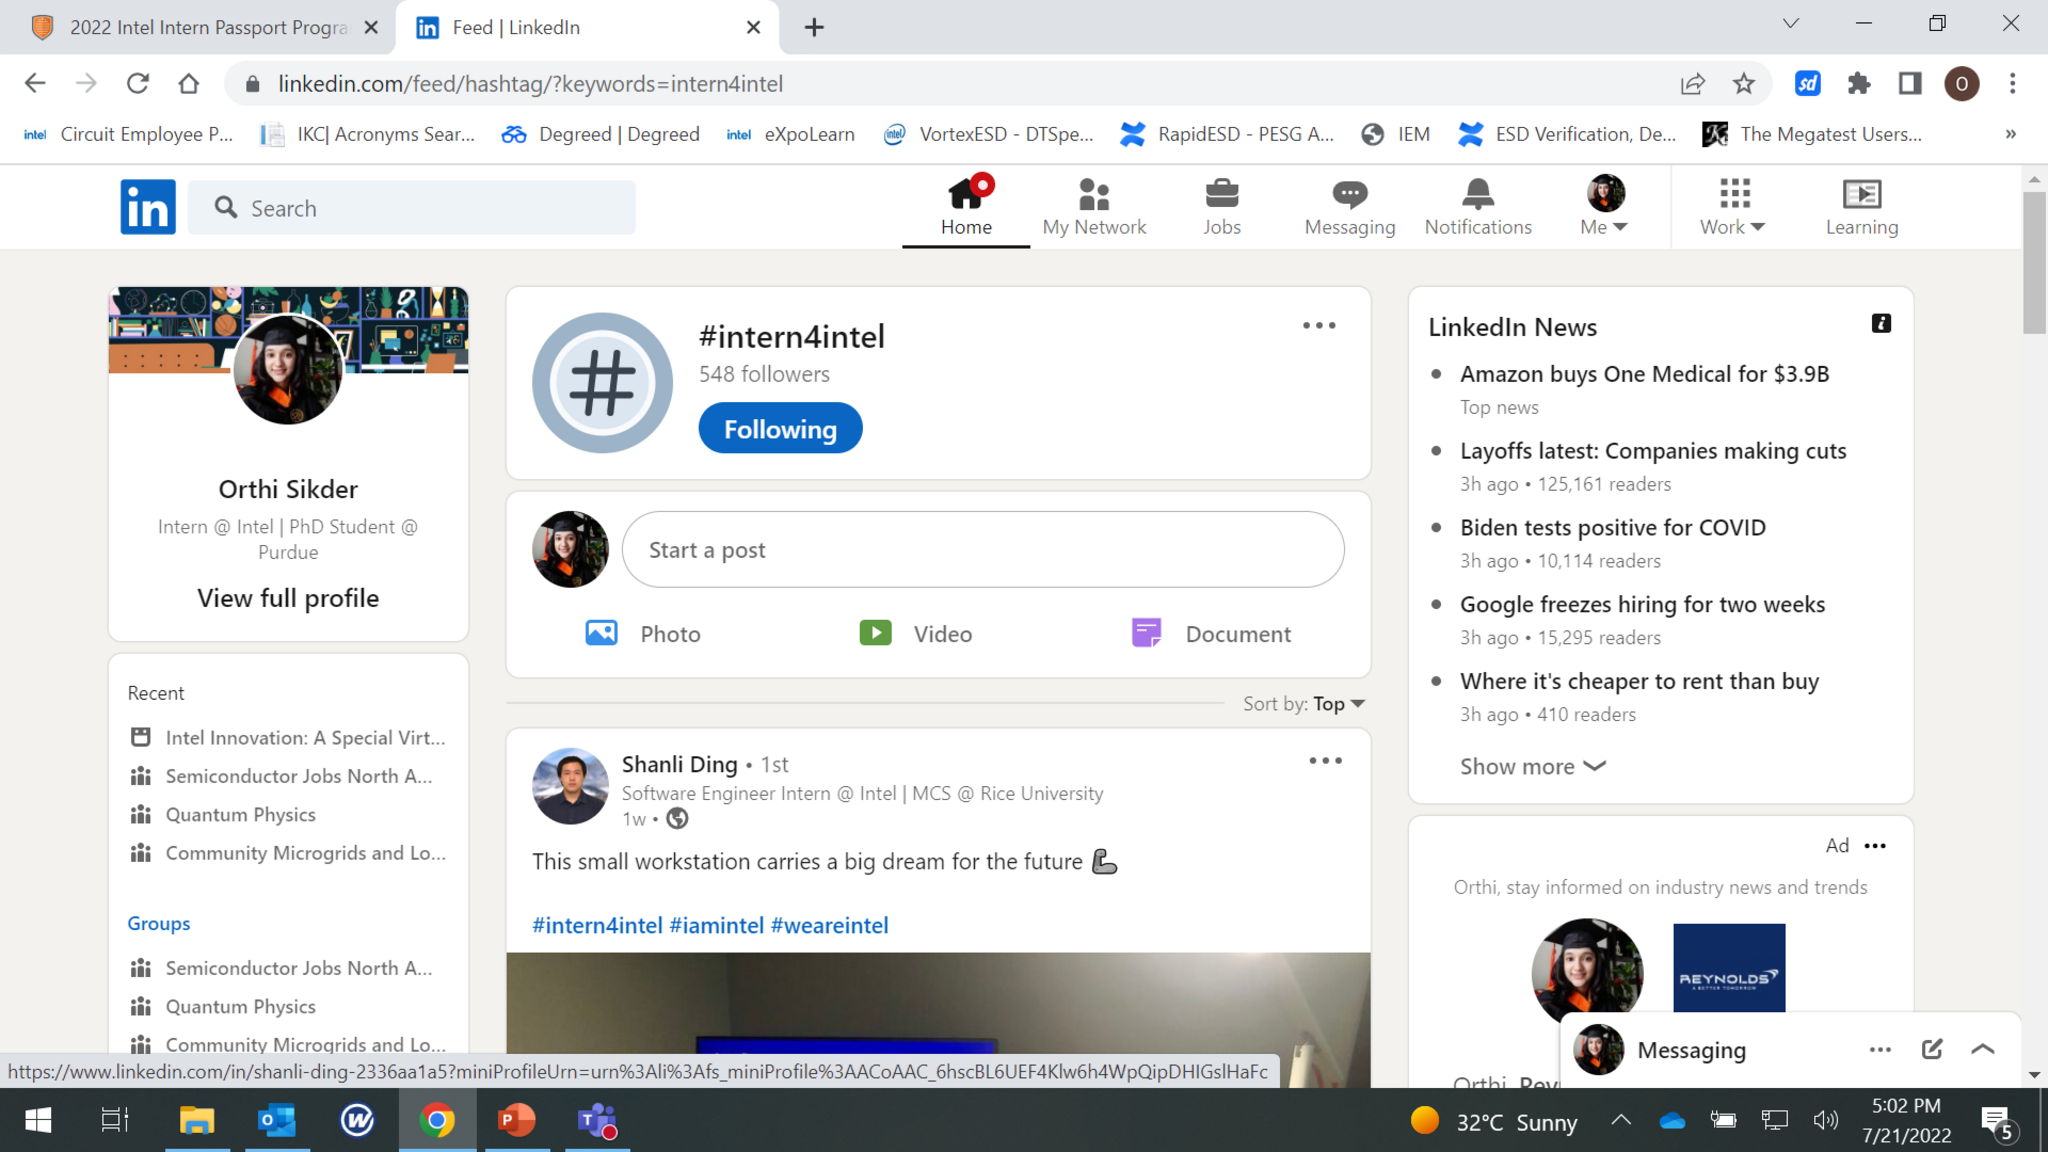Viewport: 2048px width, 1152px height.
Task: Go to My Network icon
Action: click(x=1094, y=194)
